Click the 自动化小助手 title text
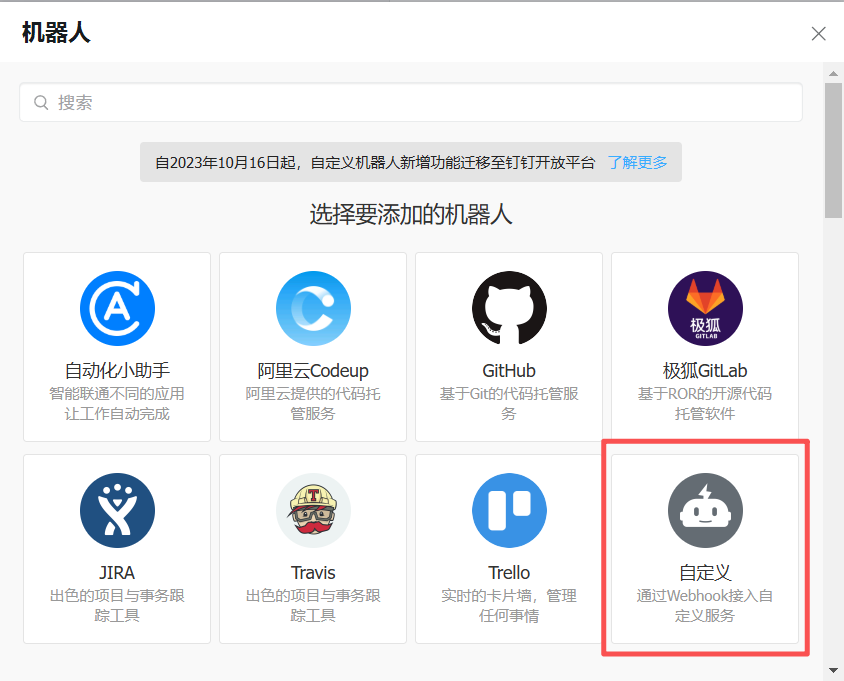Screen dimensions: 844x681 117,370
